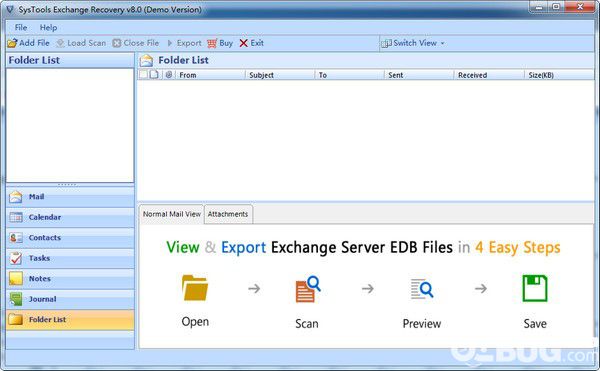Click the Add File toolbar icon
Image resolution: width=600 pixels, height=371 pixels.
click(12, 43)
